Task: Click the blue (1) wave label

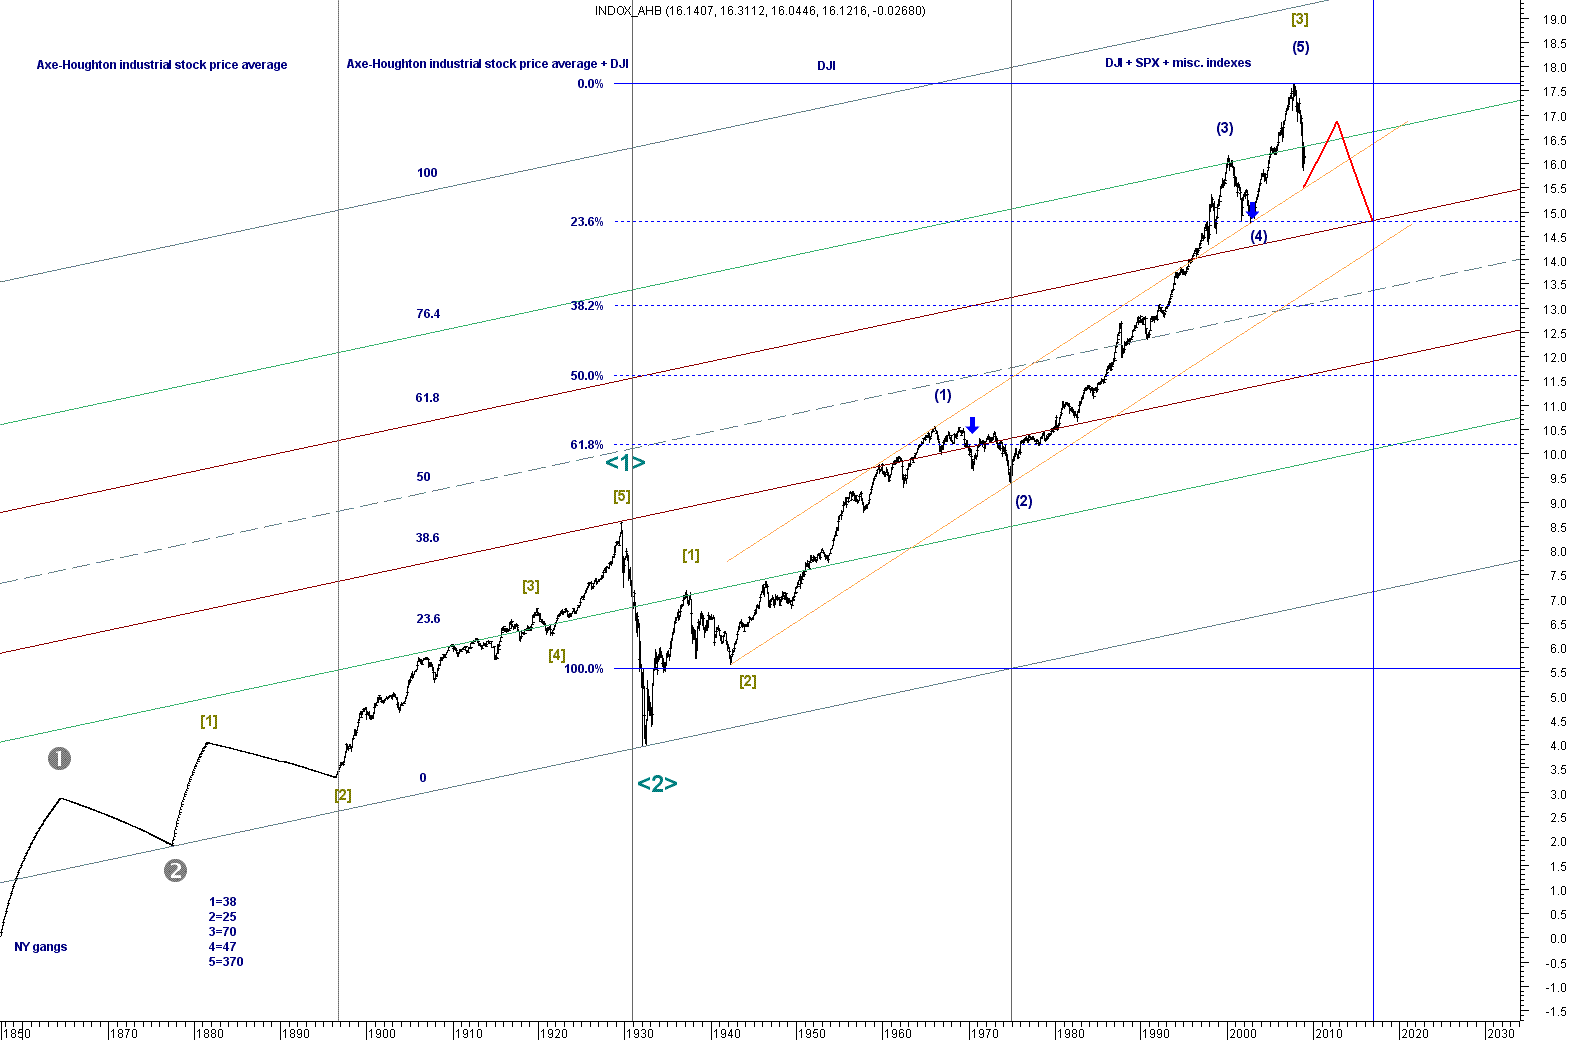Action: pyautogui.click(x=943, y=395)
